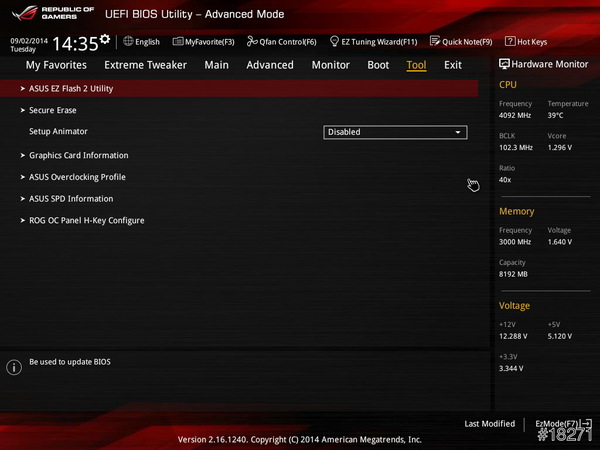Click memory frequency value 3000 MHz
Viewport: 600px width, 450px height.
[x=515, y=242]
